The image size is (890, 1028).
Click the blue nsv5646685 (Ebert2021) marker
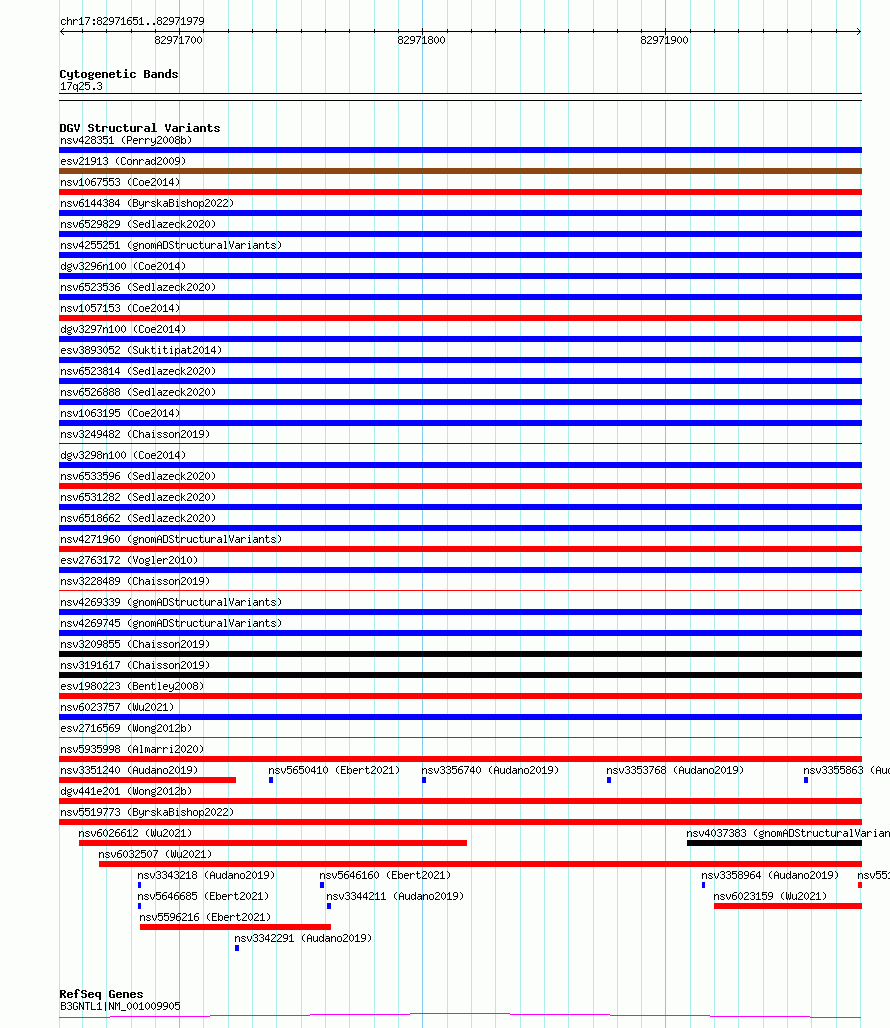coord(140,905)
